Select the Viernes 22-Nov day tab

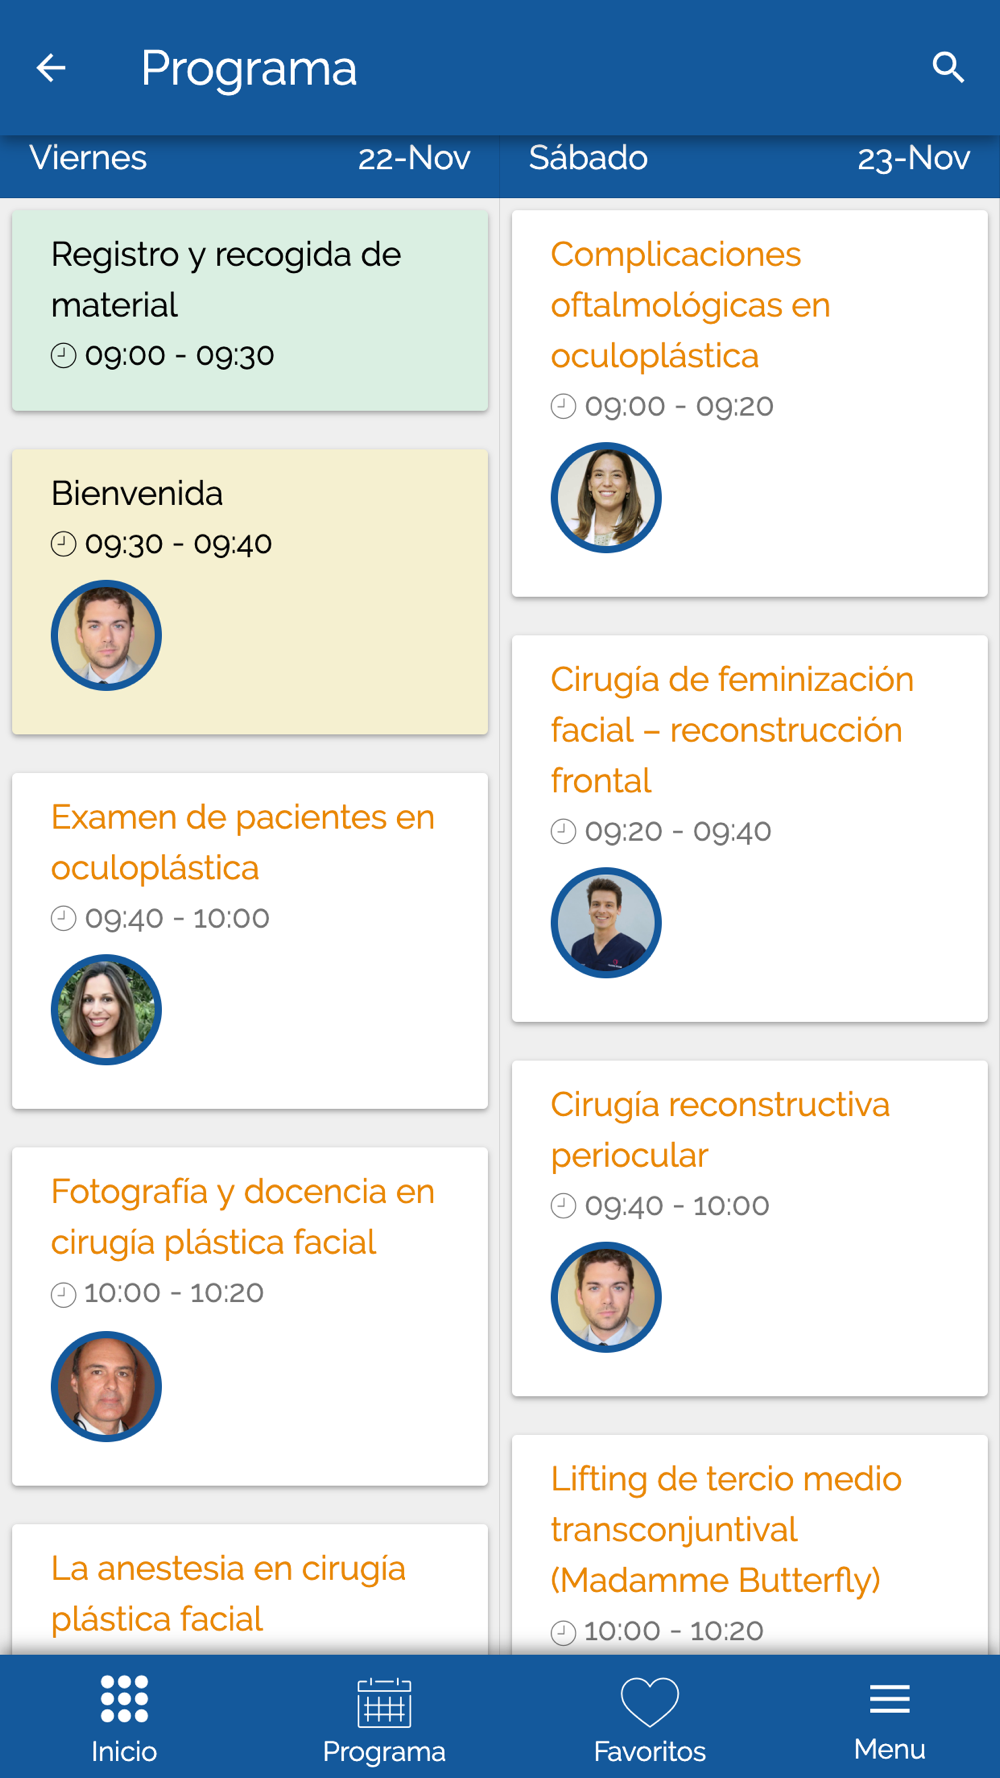250,158
